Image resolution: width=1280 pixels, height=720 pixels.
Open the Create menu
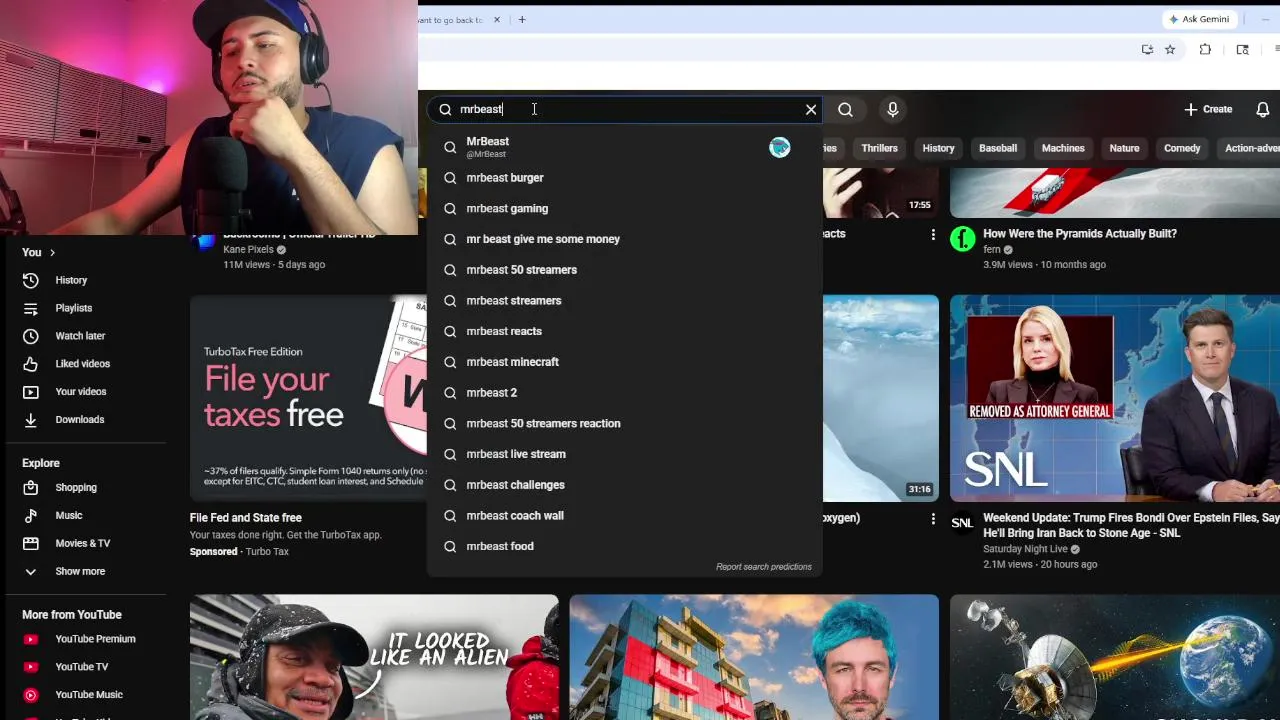1208,109
